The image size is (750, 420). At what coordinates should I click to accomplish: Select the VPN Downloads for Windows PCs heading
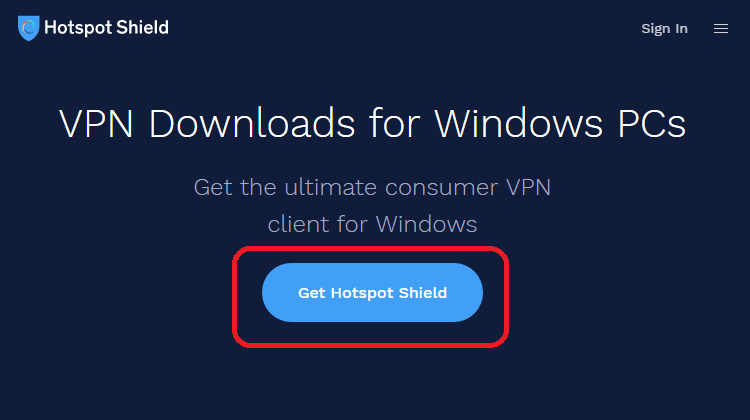[x=372, y=123]
